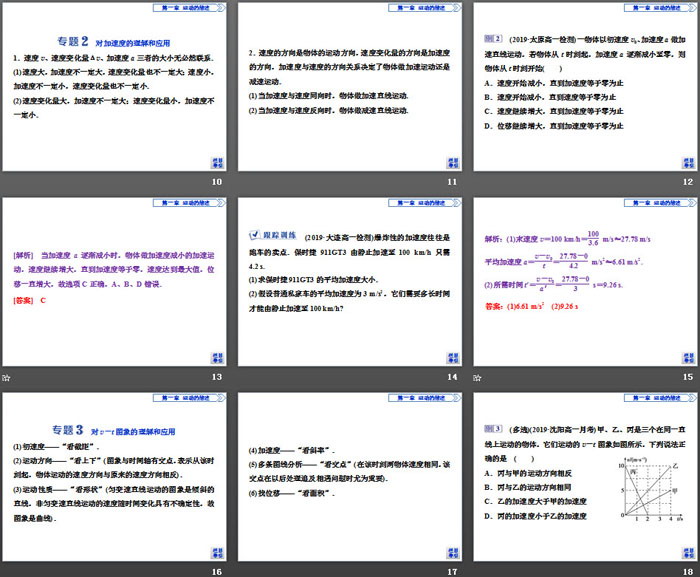700x577 pixels.
Task: Select slide 11 thumbnail
Action: click(349, 87)
